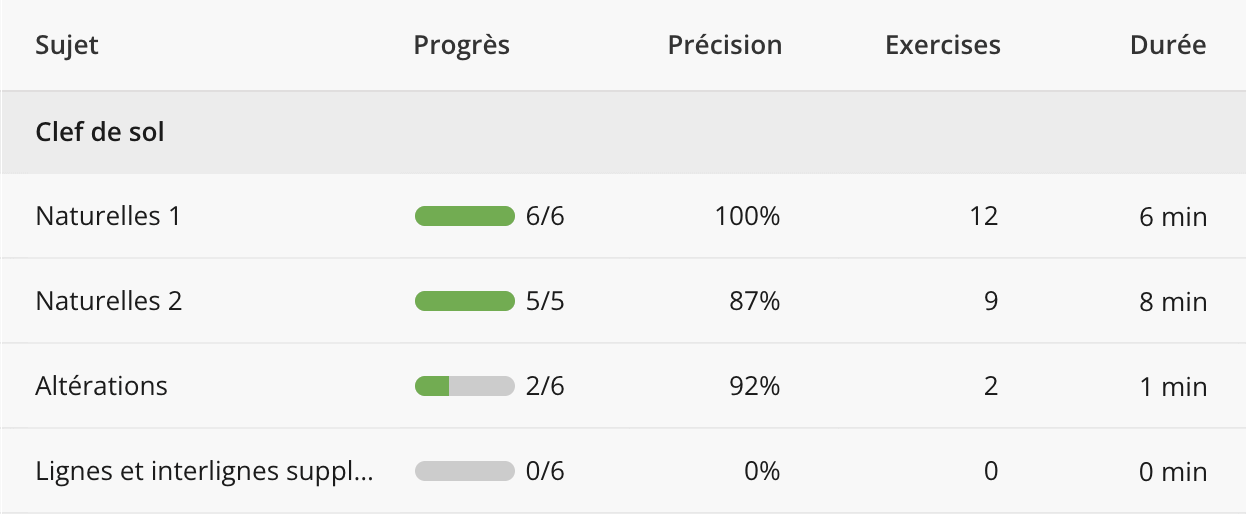Select the Altérations subject
This screenshot has width=1246, height=514.
point(101,386)
